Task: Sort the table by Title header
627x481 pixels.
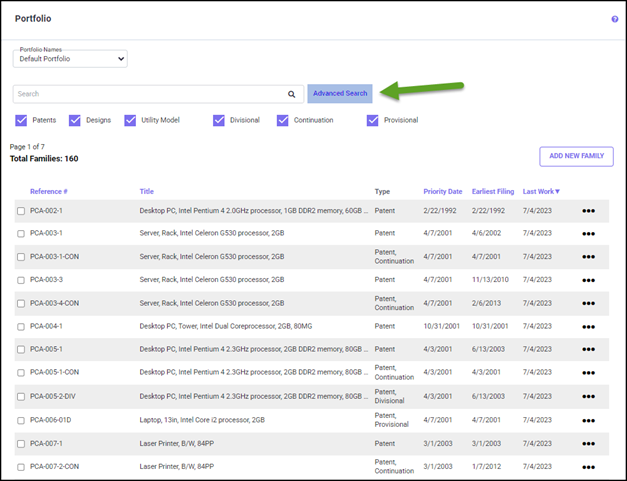Action: [146, 191]
